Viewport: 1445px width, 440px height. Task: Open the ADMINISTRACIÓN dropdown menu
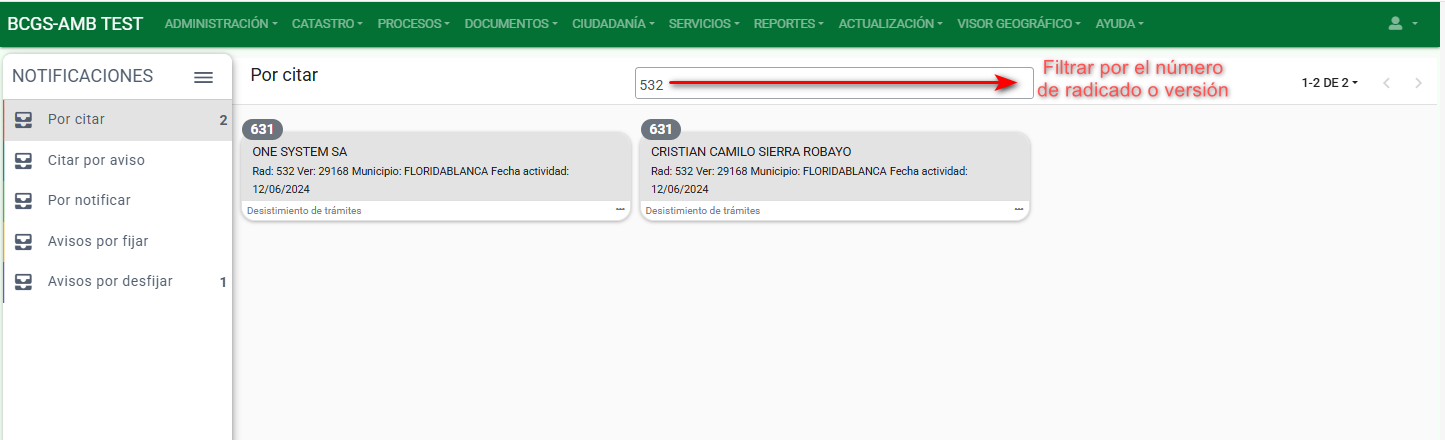pyautogui.click(x=220, y=23)
